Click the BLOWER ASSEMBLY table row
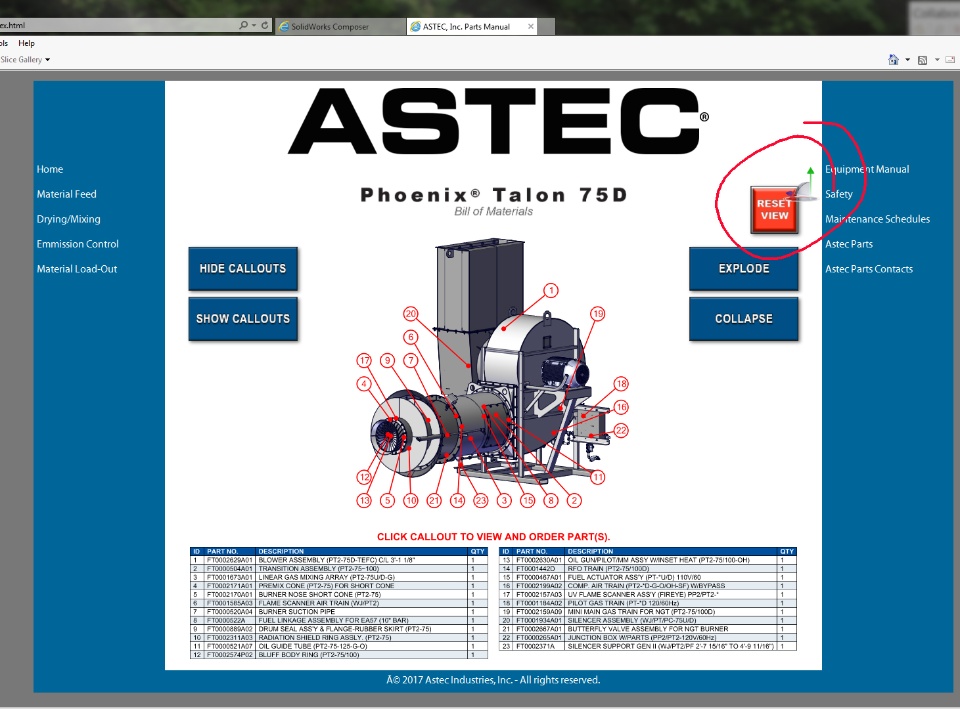The height and width of the screenshot is (709, 960). pos(339,560)
